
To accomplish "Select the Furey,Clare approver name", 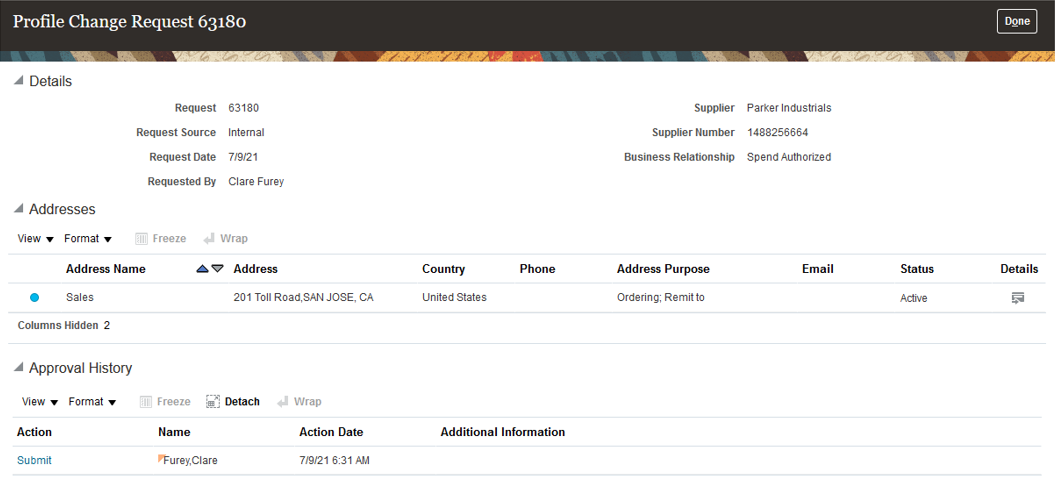I will coord(190,461).
